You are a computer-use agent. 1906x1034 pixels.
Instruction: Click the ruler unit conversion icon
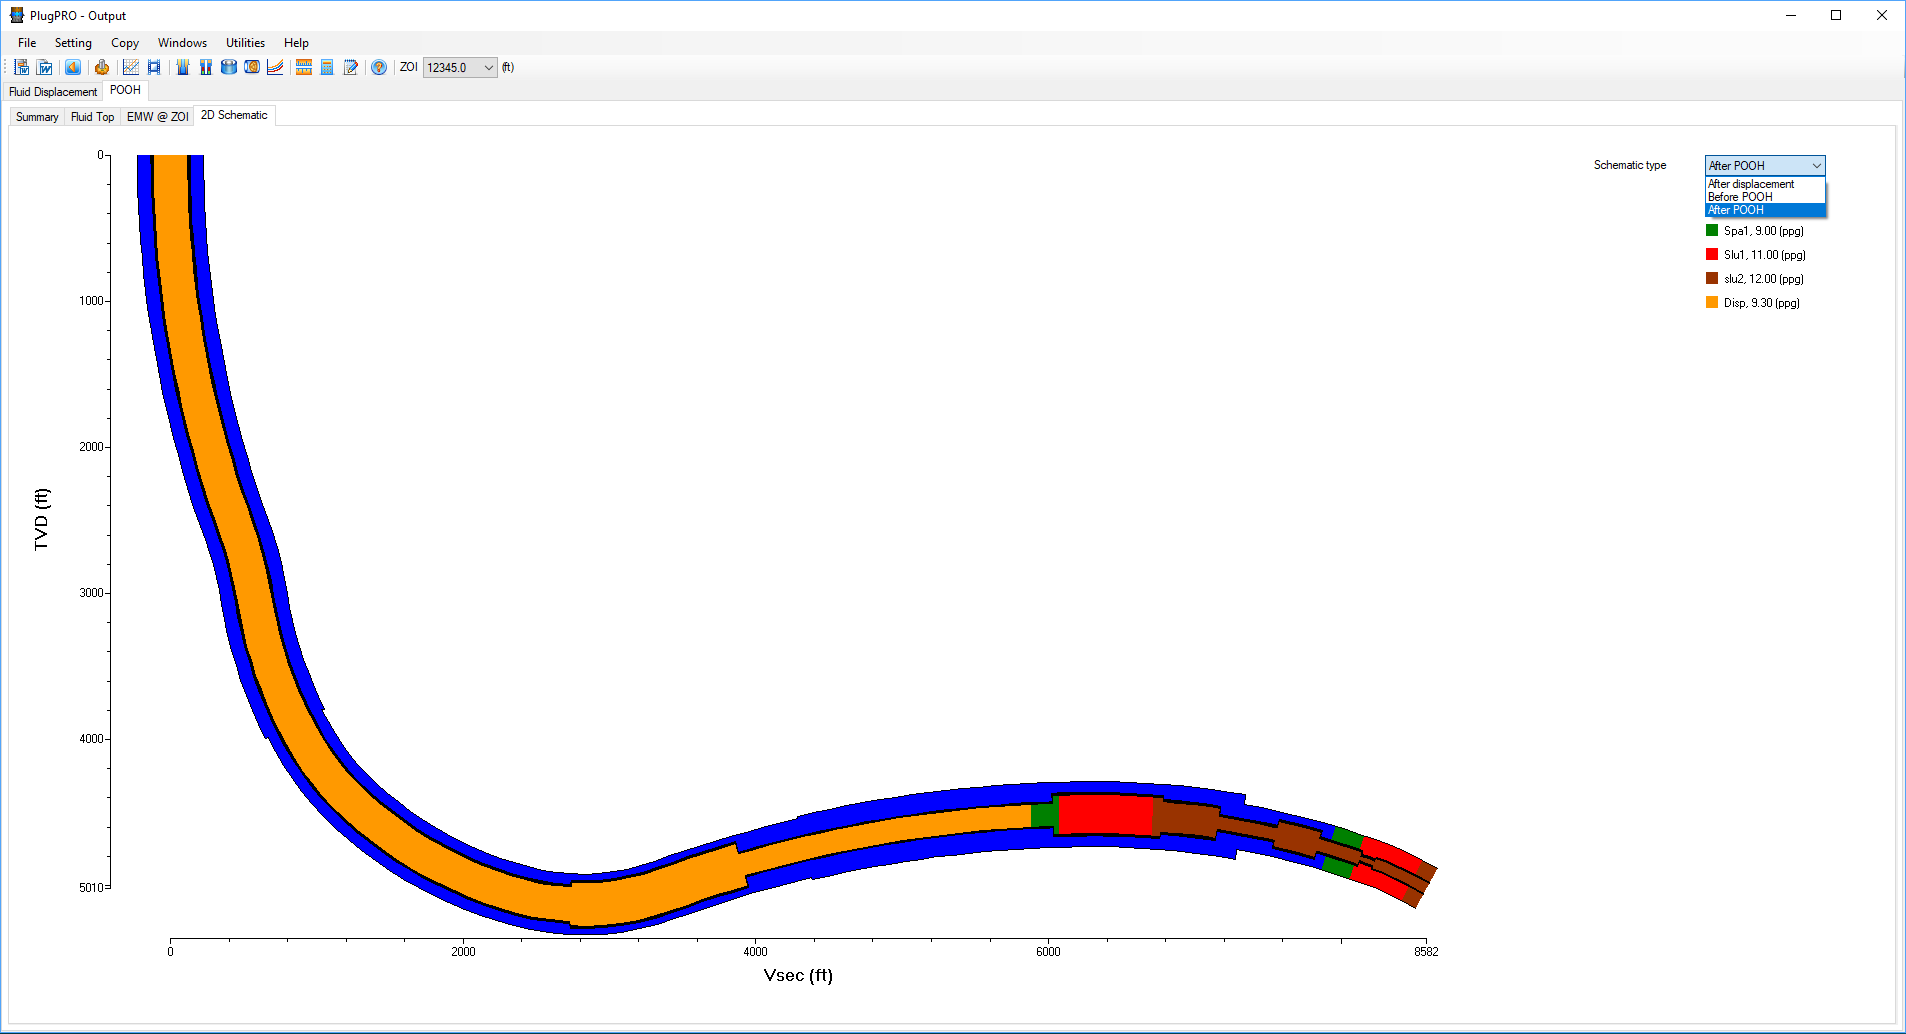[304, 67]
